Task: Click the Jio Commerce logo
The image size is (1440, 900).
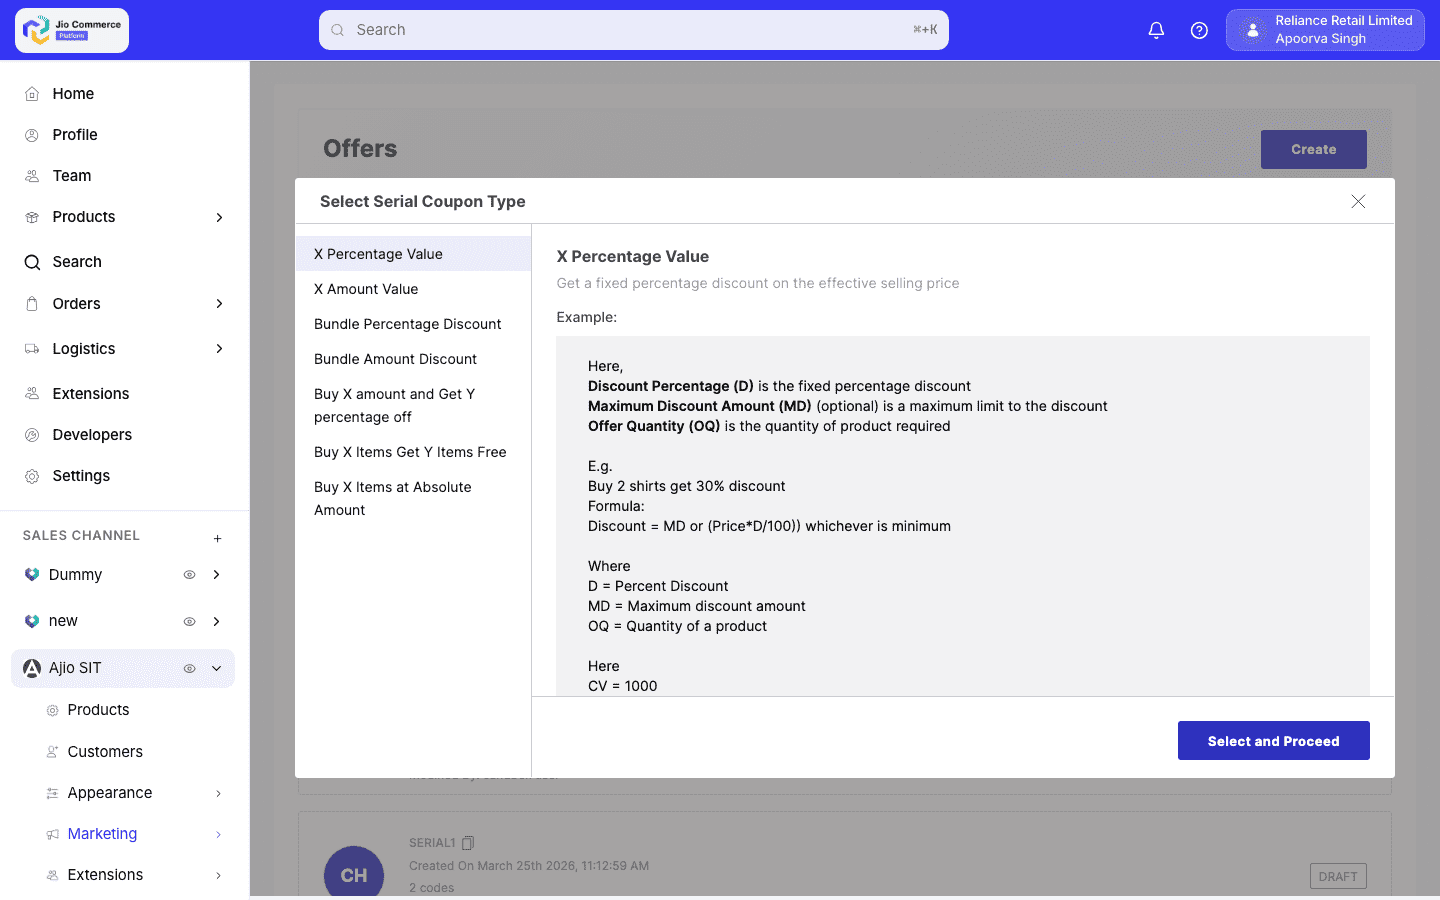Action: point(70,30)
